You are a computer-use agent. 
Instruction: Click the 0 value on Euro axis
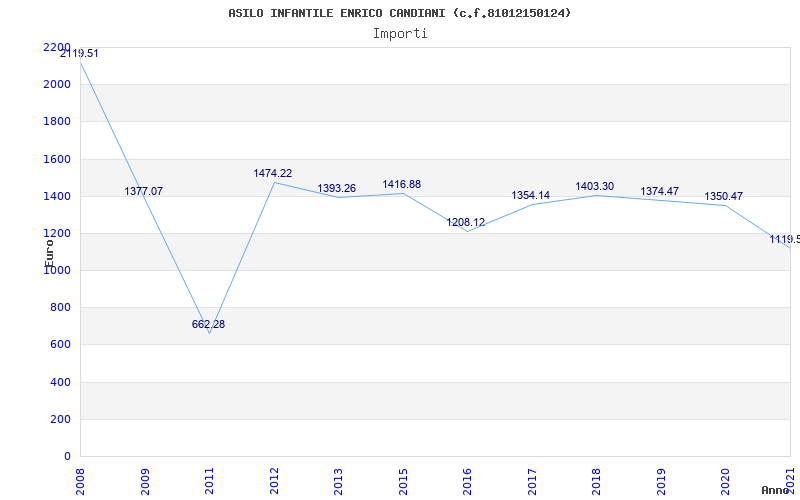[67, 457]
